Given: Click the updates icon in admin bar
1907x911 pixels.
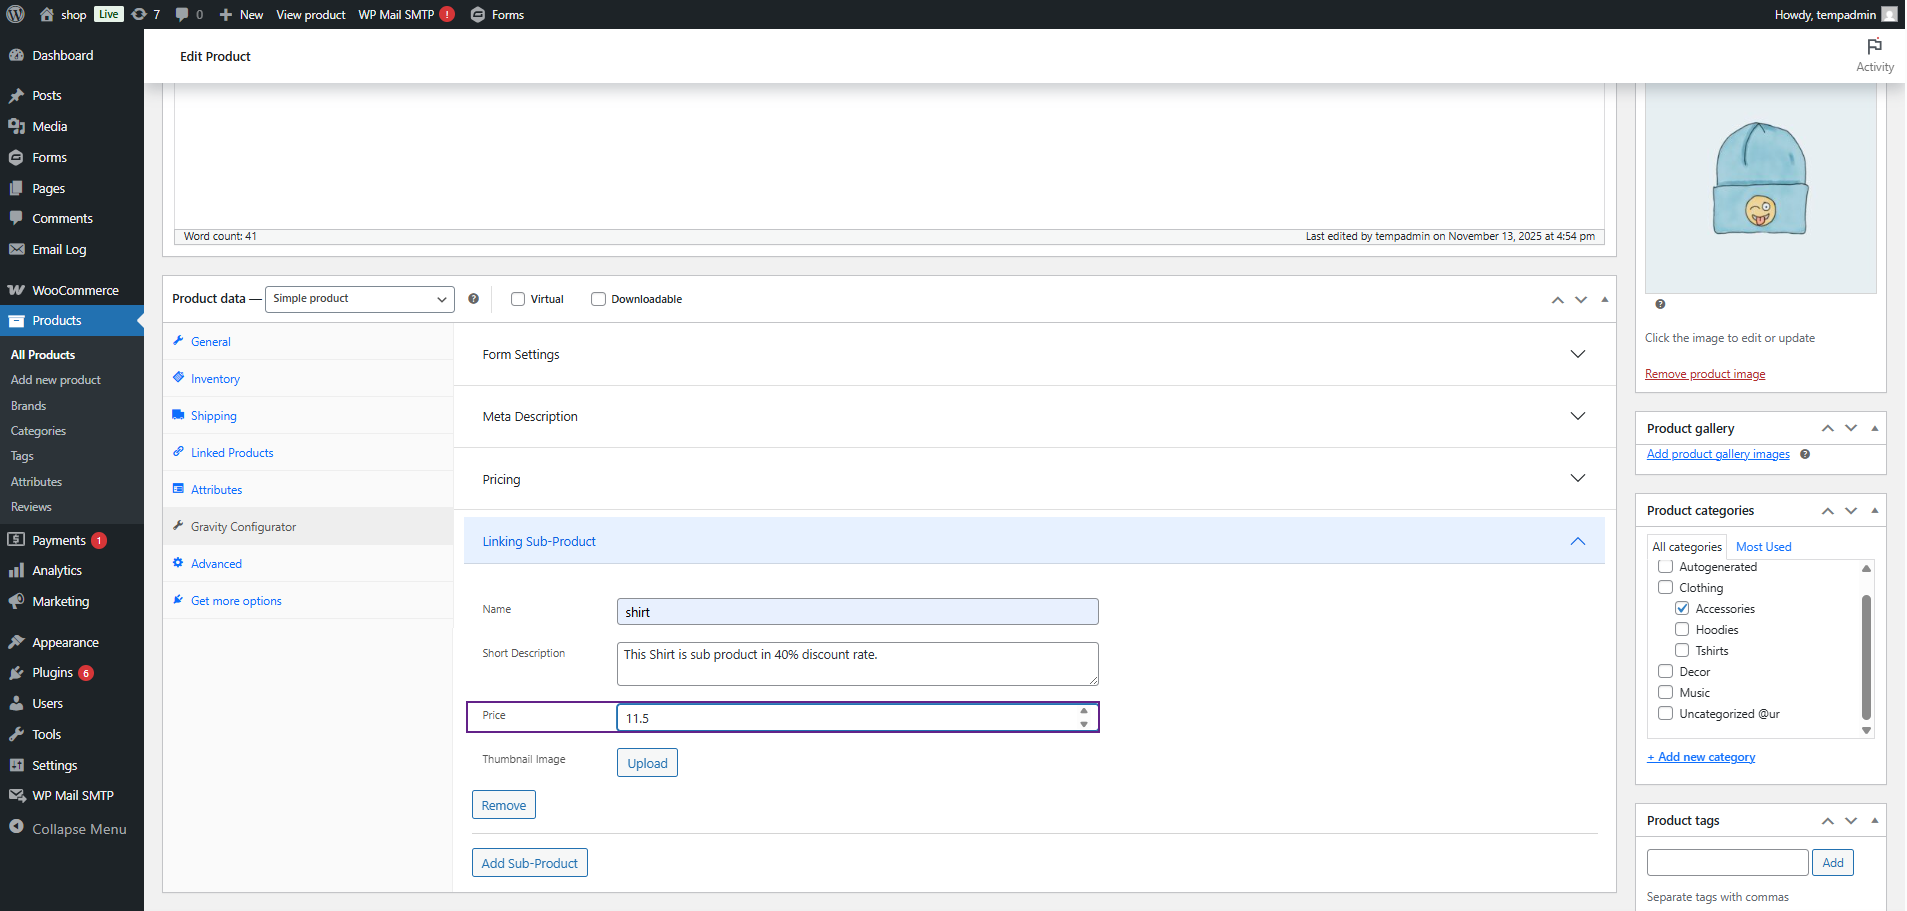Looking at the screenshot, I should (x=140, y=14).
